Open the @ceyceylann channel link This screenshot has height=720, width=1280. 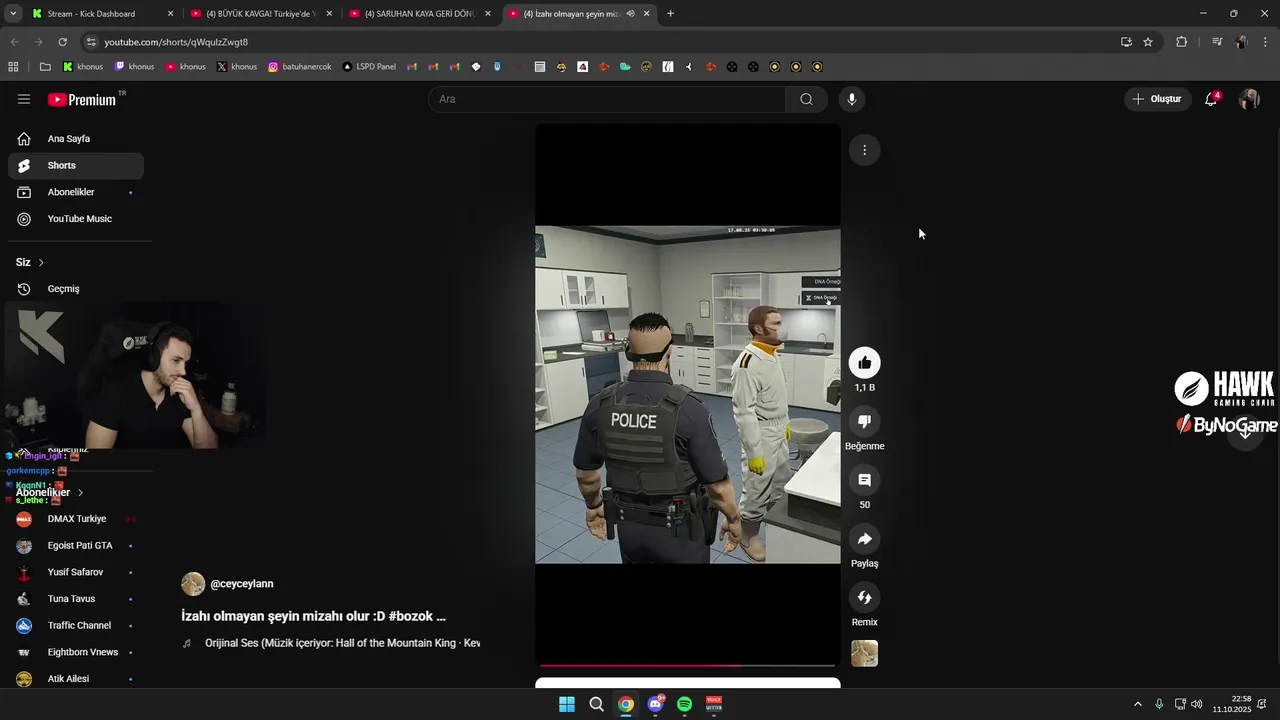(241, 584)
